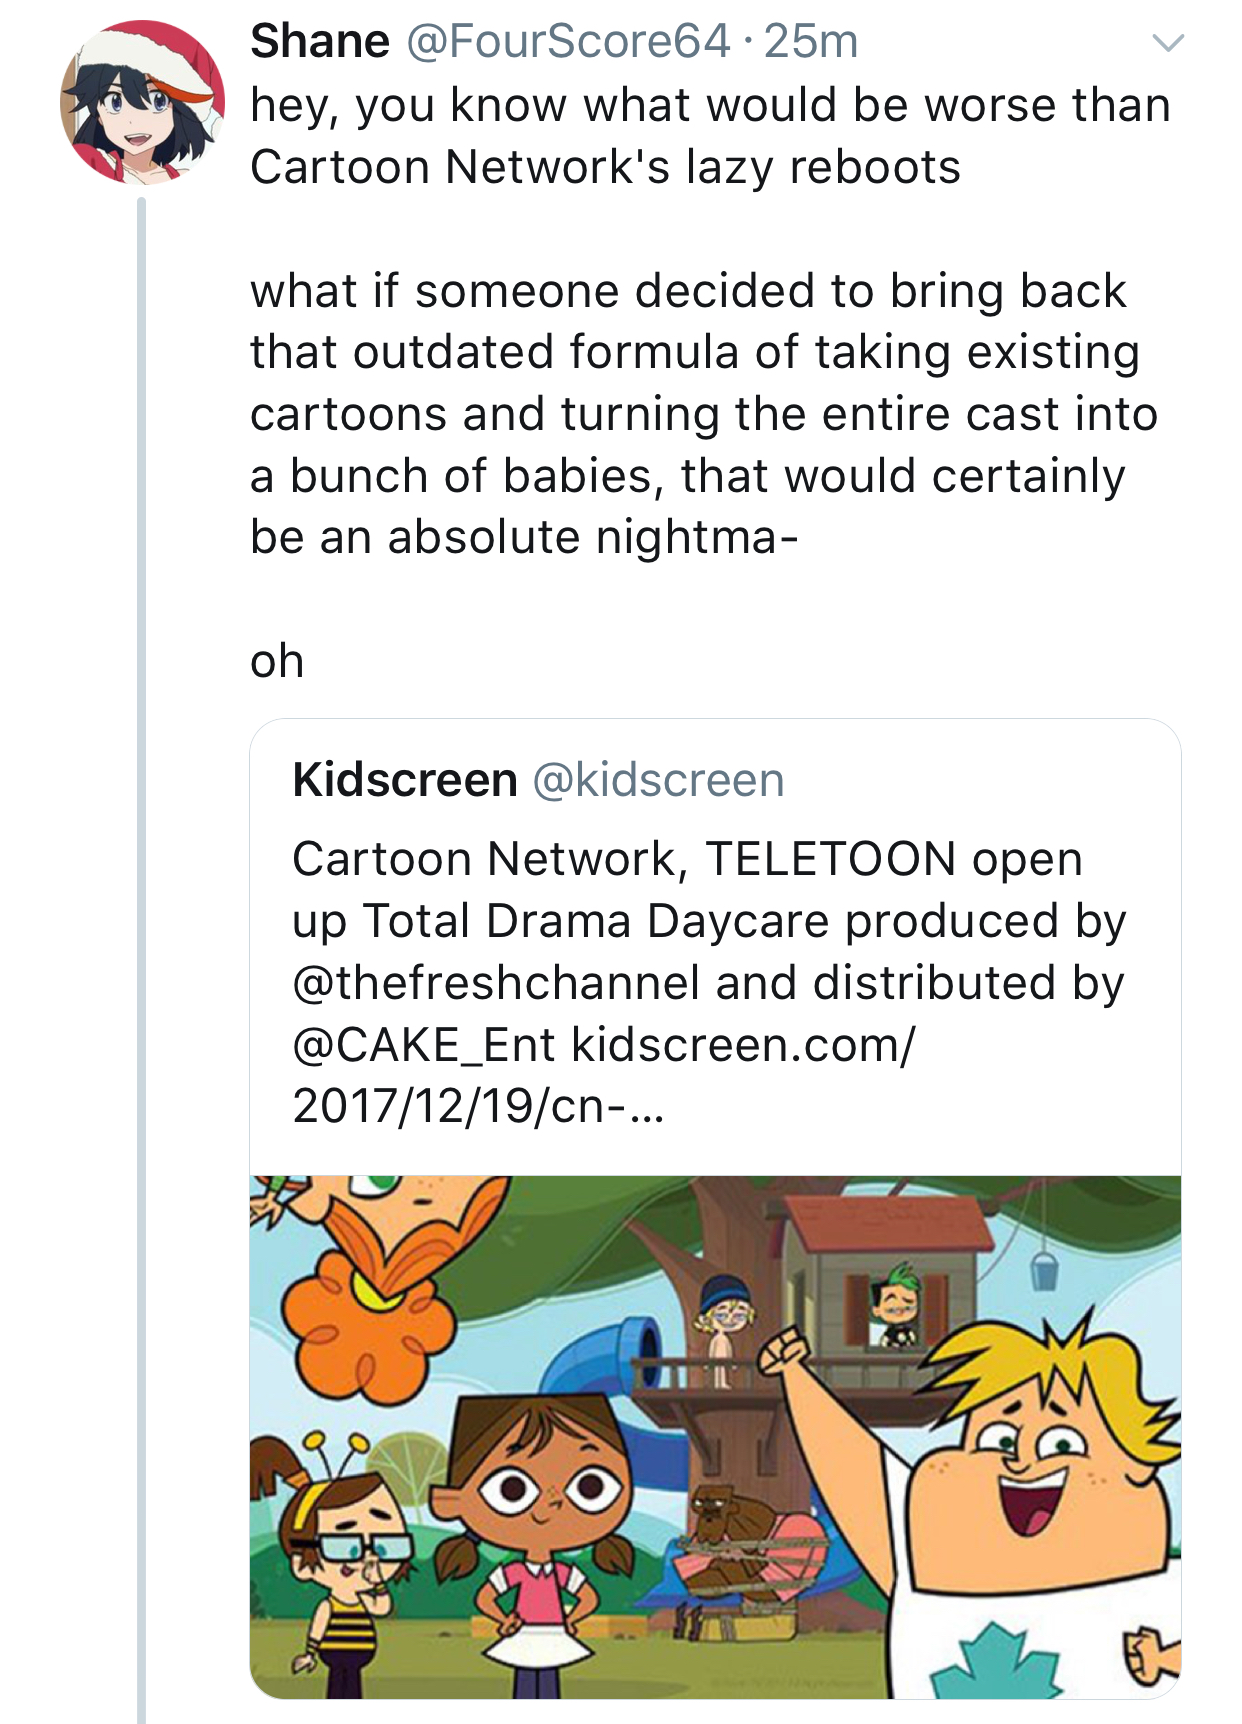
Task: Tap the thread connector line under avatar
Action: click(x=141, y=960)
